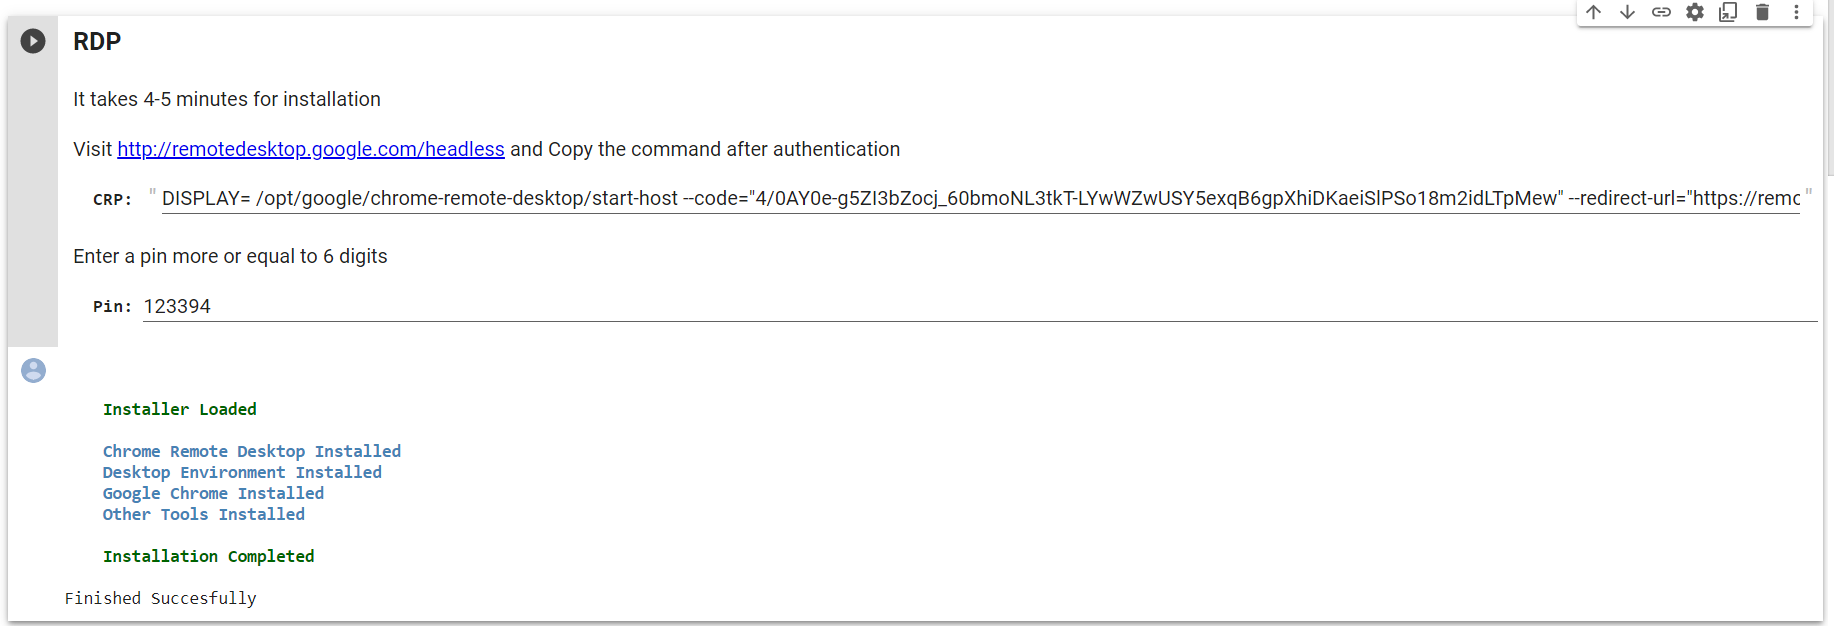The height and width of the screenshot is (626, 1834).
Task: Move the cell down with arrow icon
Action: click(1627, 12)
